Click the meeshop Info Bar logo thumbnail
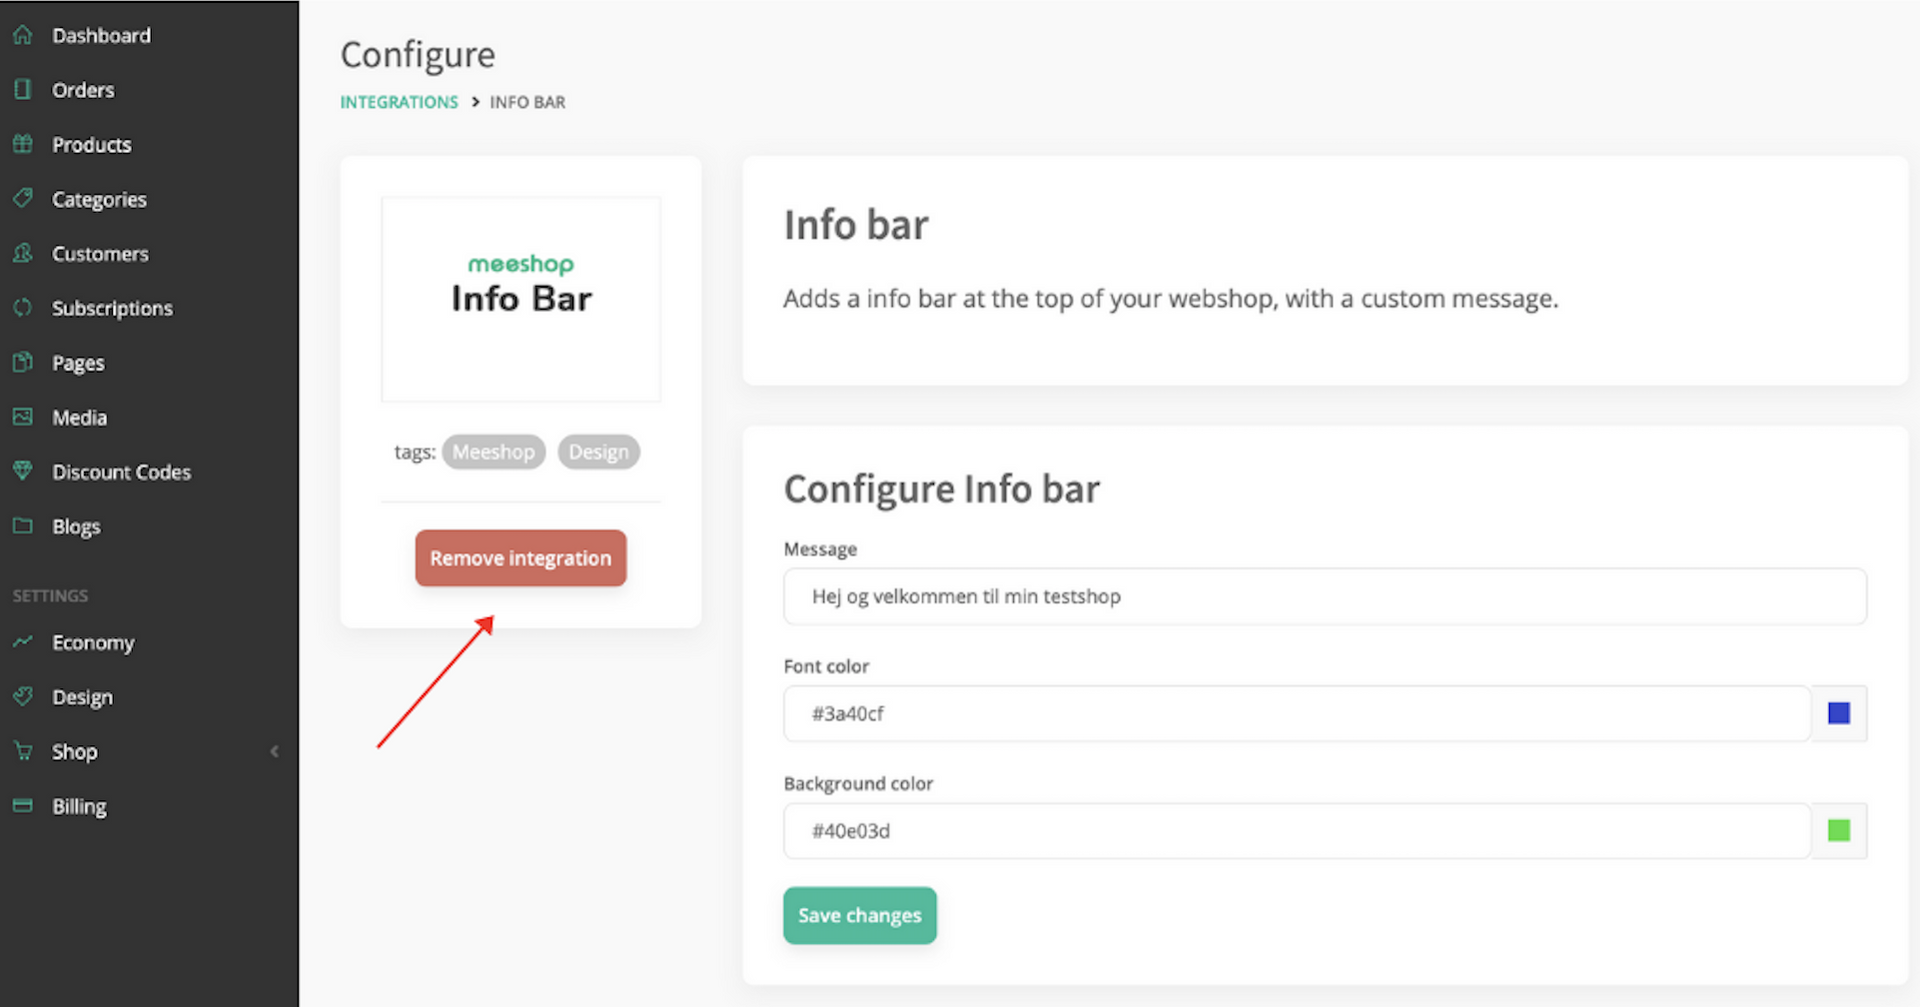The height and width of the screenshot is (1007, 1920). (x=521, y=299)
